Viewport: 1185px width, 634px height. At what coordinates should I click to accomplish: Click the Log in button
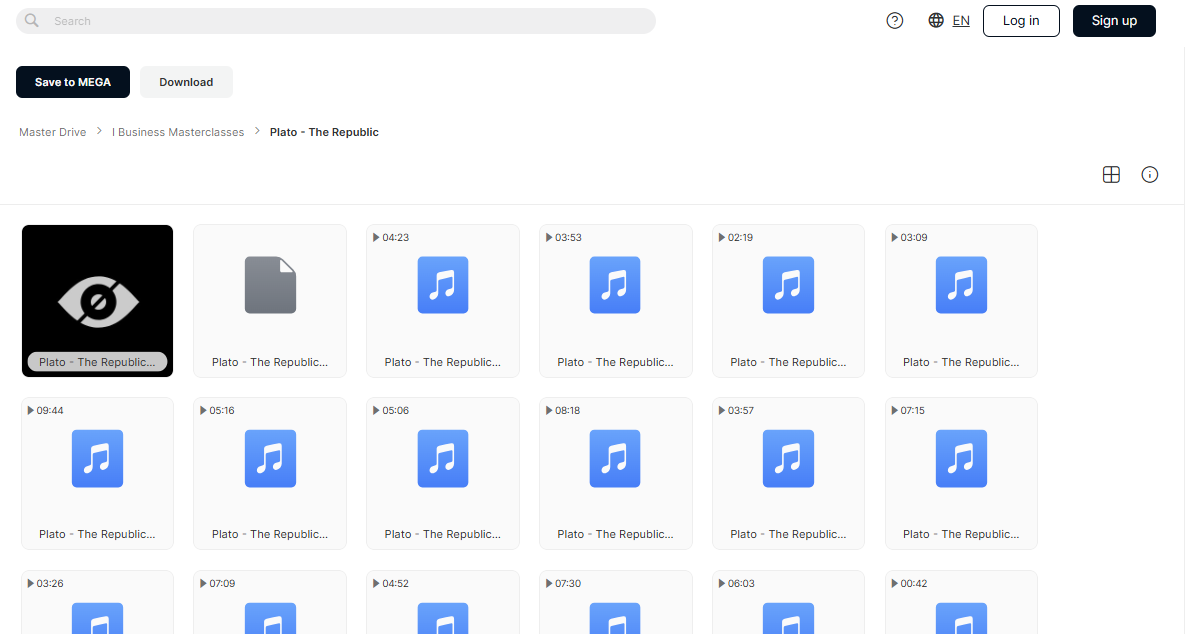coord(1021,21)
